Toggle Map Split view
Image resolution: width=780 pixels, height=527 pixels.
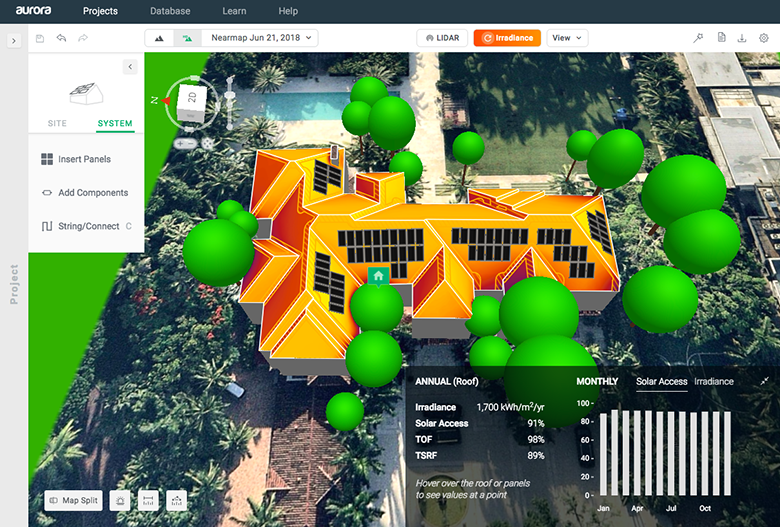74,500
